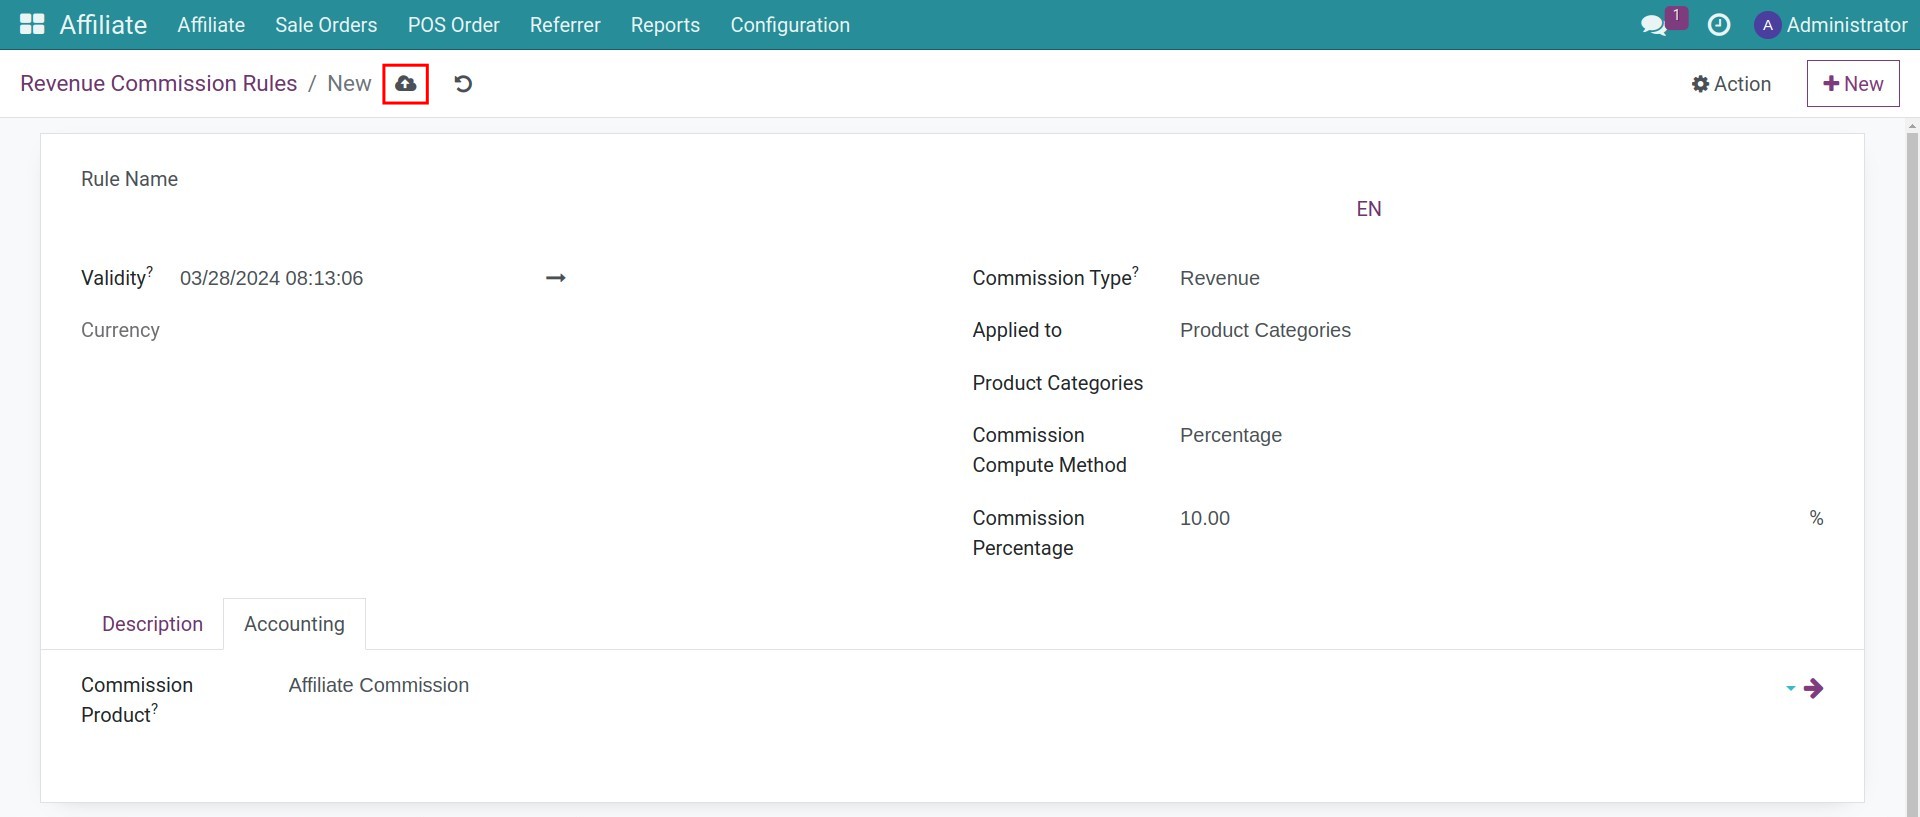Click the Commission Percentage 10.00 field
The height and width of the screenshot is (817, 1920).
click(x=1490, y=518)
